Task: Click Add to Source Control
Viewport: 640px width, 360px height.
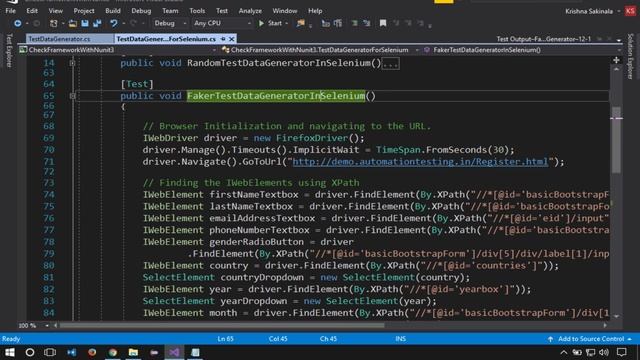Action: click(x=590, y=339)
